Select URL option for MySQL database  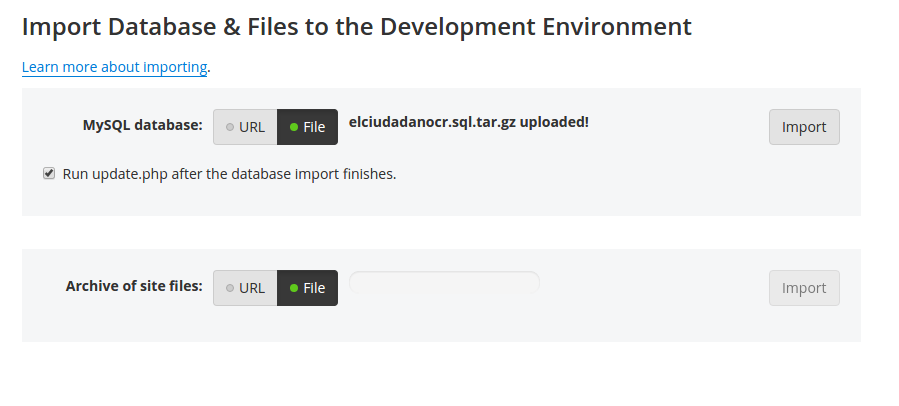tap(245, 127)
